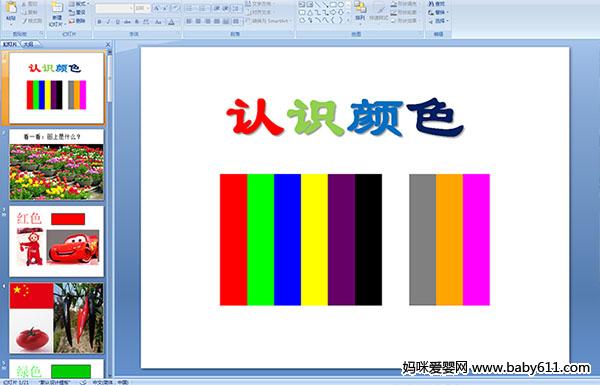Click the colorful 认识颜色 title on the slide

[x=345, y=117]
